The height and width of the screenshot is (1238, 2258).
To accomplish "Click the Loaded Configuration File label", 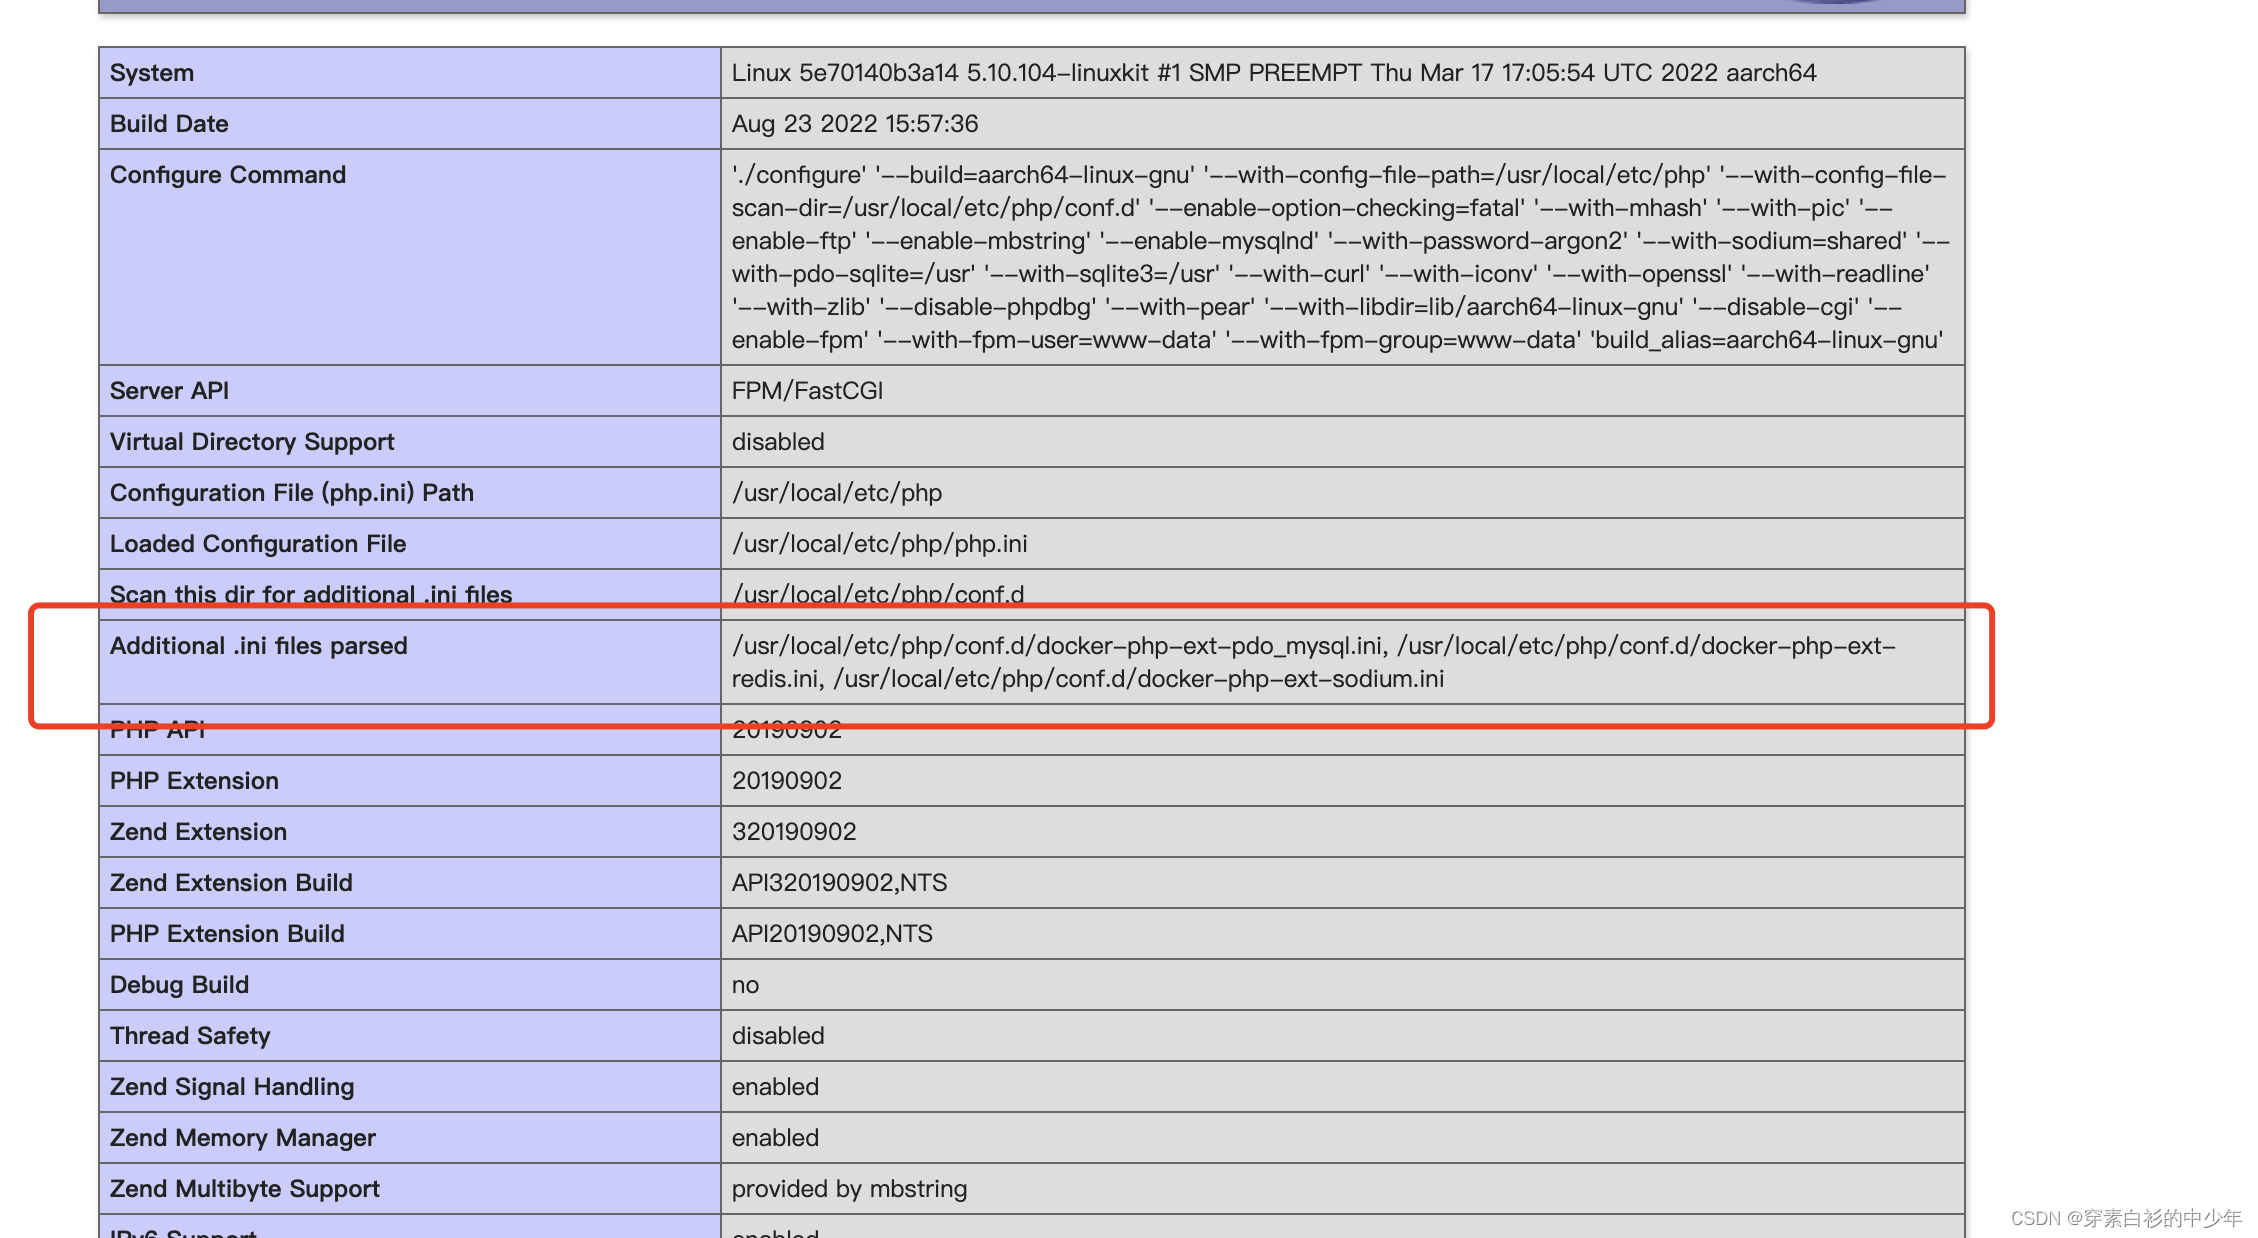I will (x=258, y=544).
